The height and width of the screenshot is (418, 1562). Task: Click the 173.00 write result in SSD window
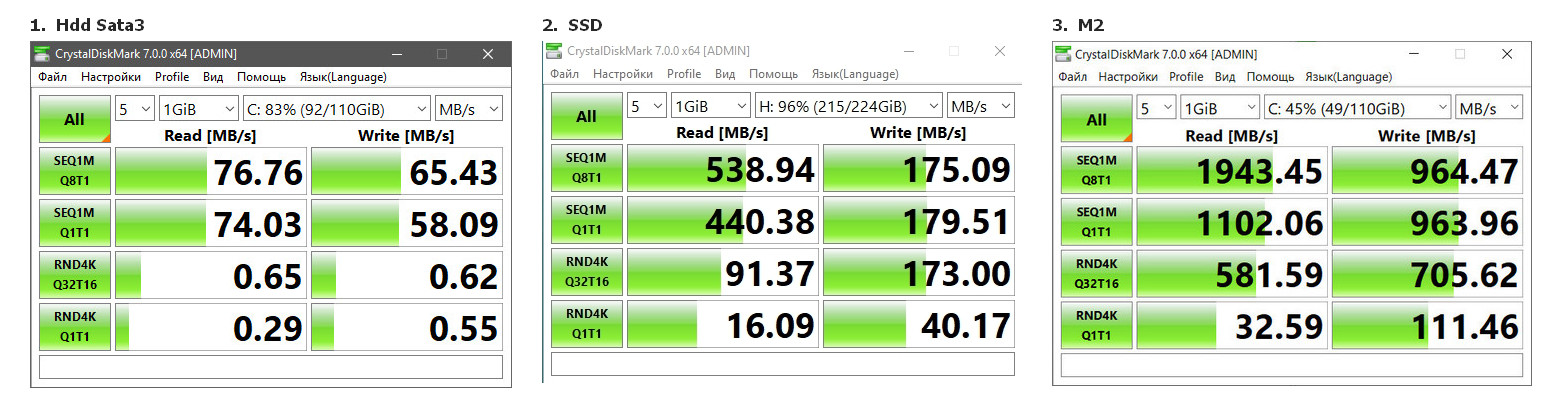[919, 272]
